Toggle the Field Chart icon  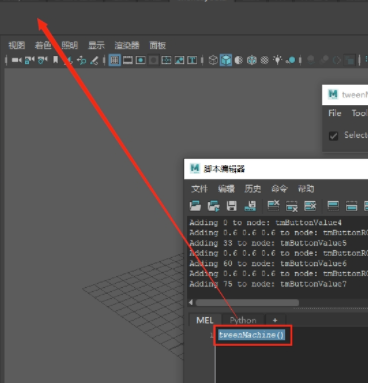[x=166, y=60]
